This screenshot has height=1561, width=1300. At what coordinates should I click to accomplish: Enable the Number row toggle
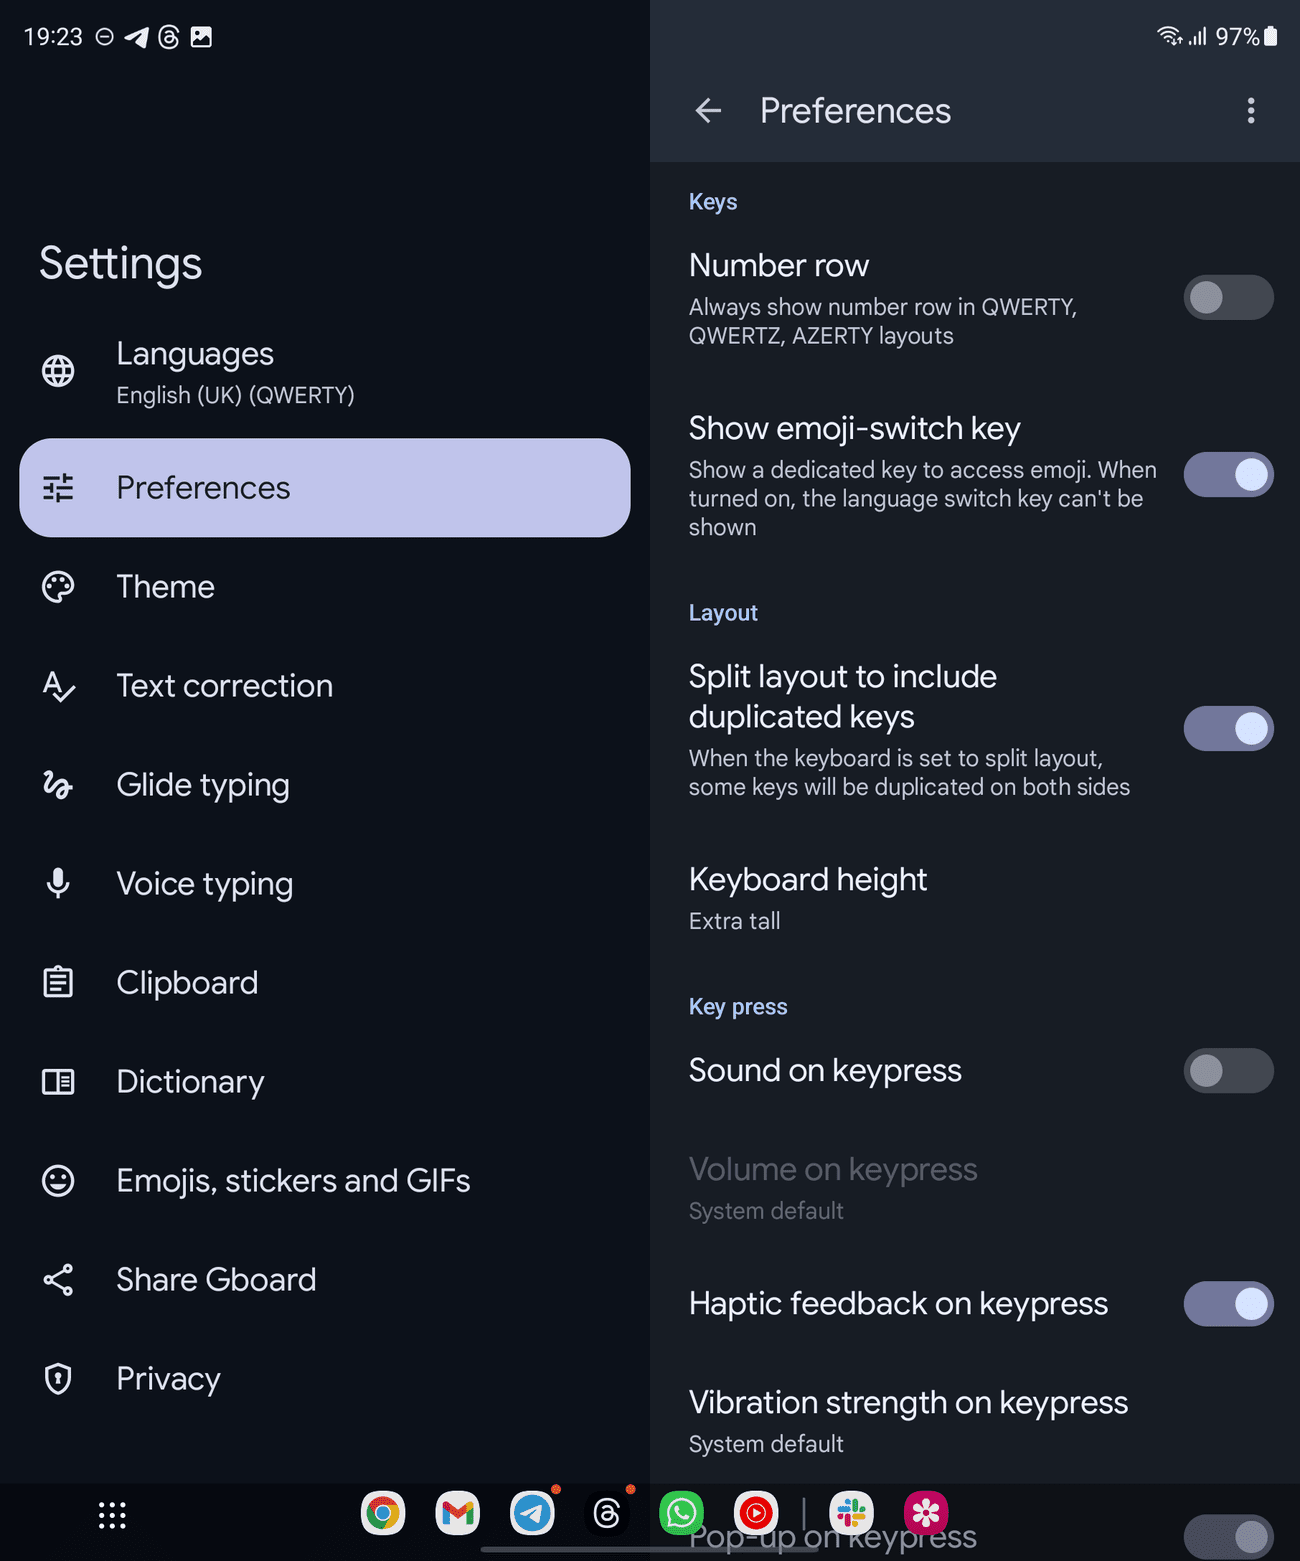click(x=1228, y=297)
